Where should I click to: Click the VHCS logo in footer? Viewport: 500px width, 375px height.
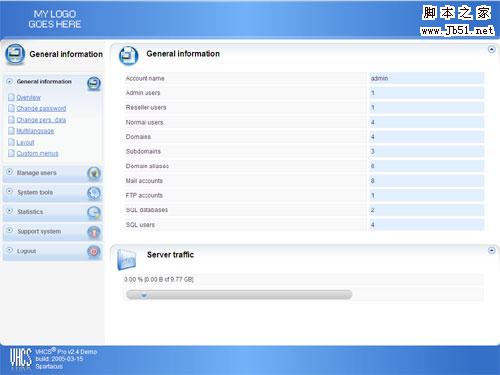[x=21, y=359]
